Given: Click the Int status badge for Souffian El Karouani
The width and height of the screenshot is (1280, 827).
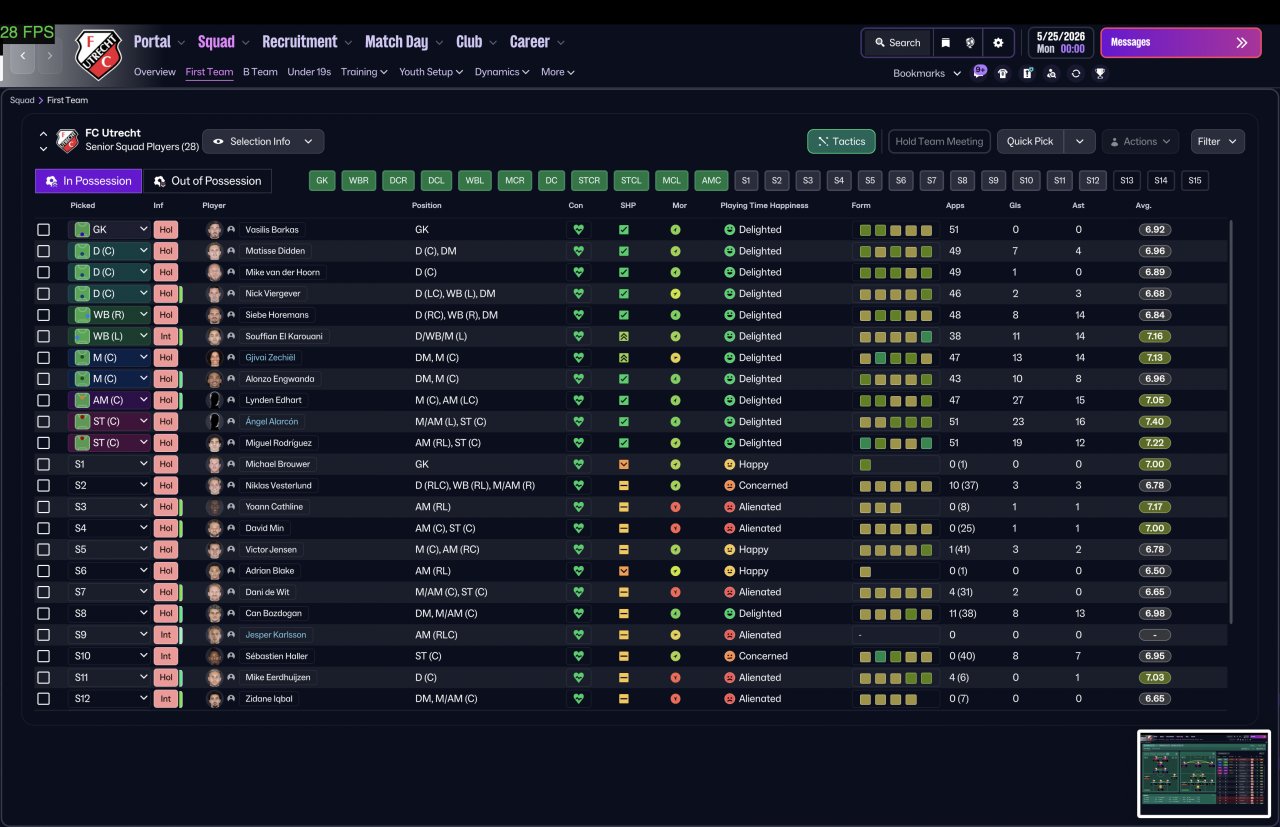Looking at the screenshot, I should tap(166, 336).
